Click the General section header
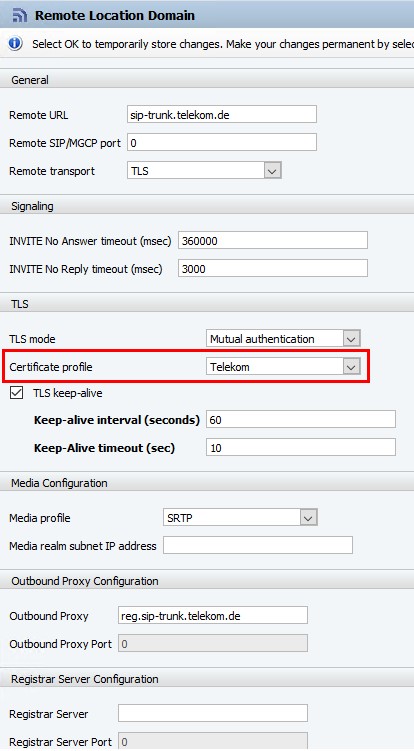Viewport: 414px width, 751px height. 207,80
